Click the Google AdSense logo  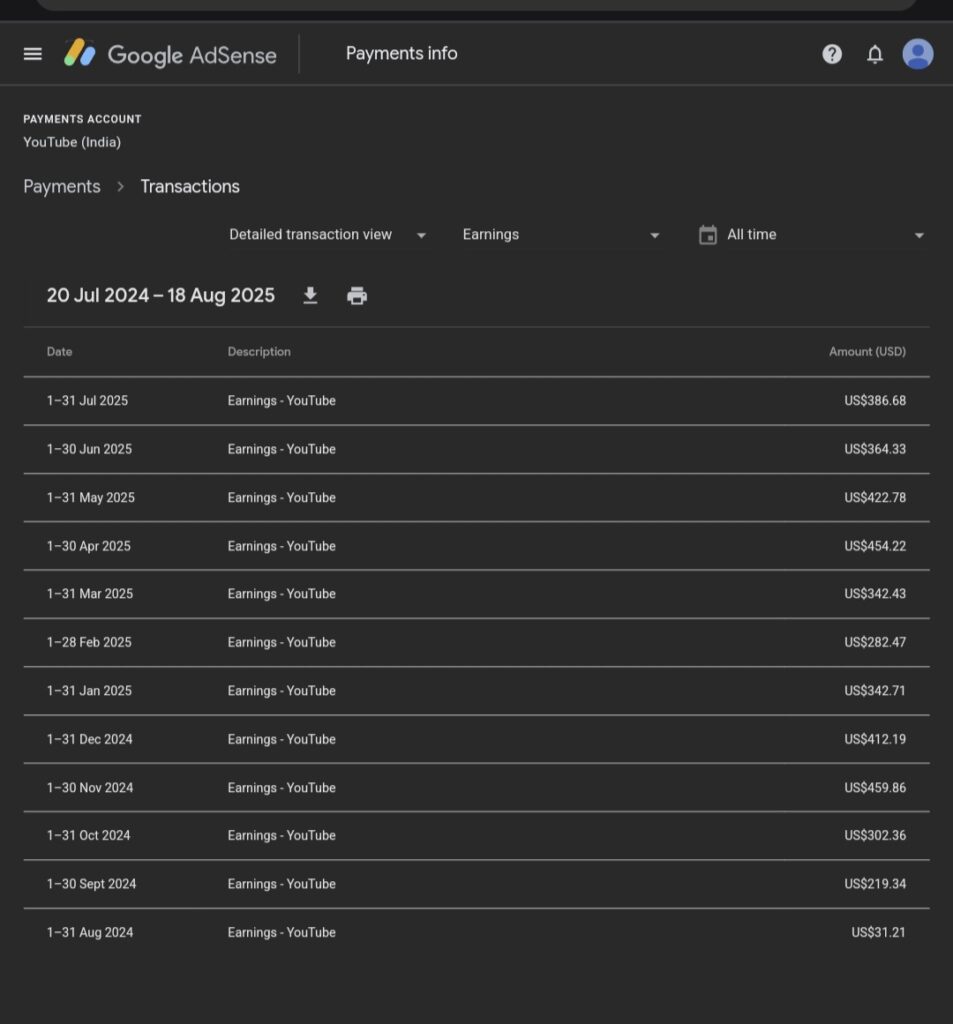(171, 54)
